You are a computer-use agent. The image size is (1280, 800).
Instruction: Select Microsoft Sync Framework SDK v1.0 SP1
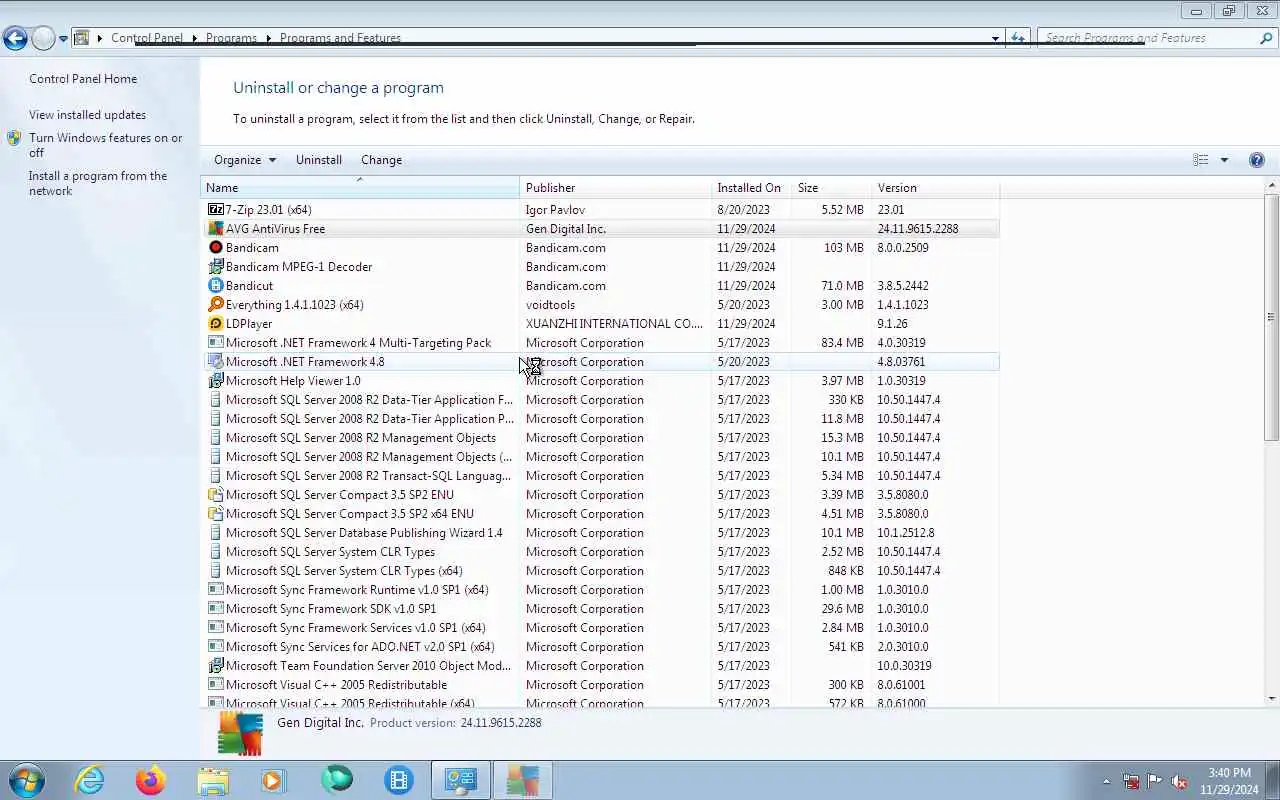point(600,608)
